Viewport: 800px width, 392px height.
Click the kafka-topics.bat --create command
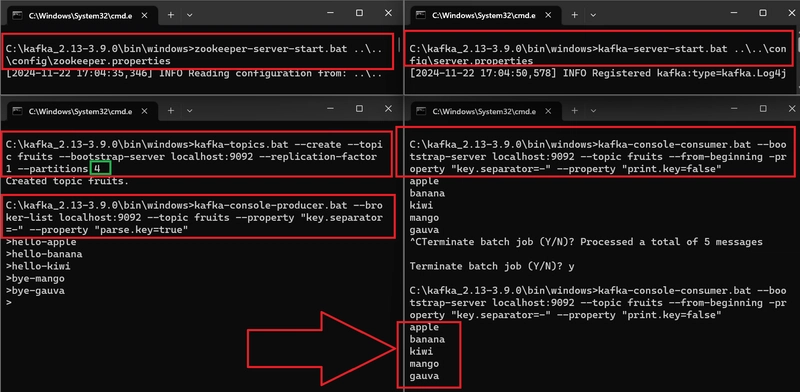194,156
